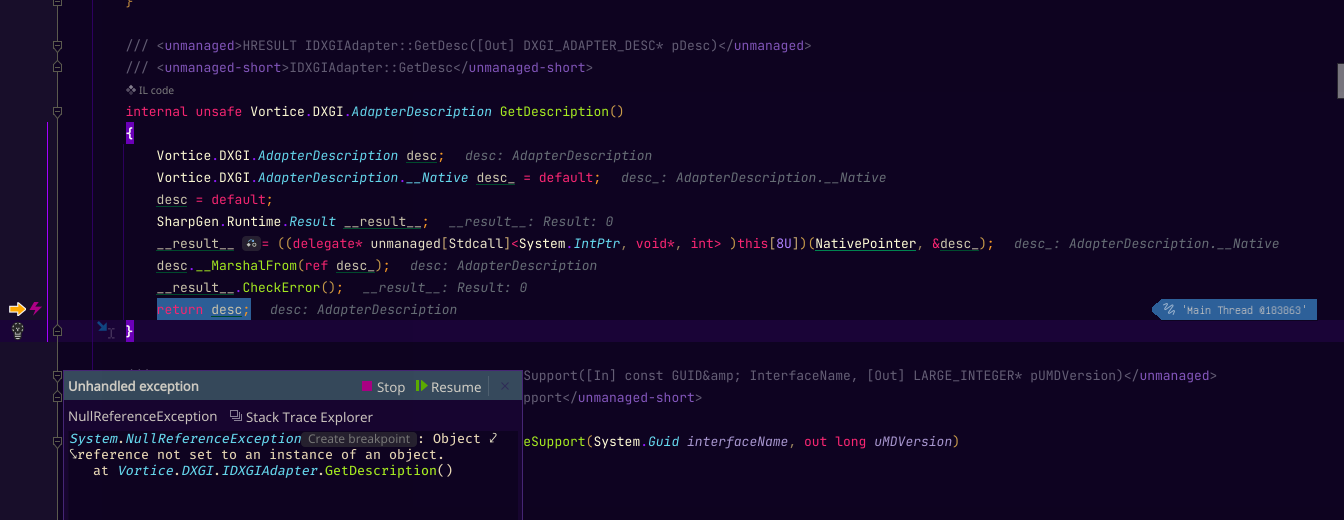Click the pink exception lightning bolt icon
This screenshot has width=1344, height=520.
coord(36,309)
